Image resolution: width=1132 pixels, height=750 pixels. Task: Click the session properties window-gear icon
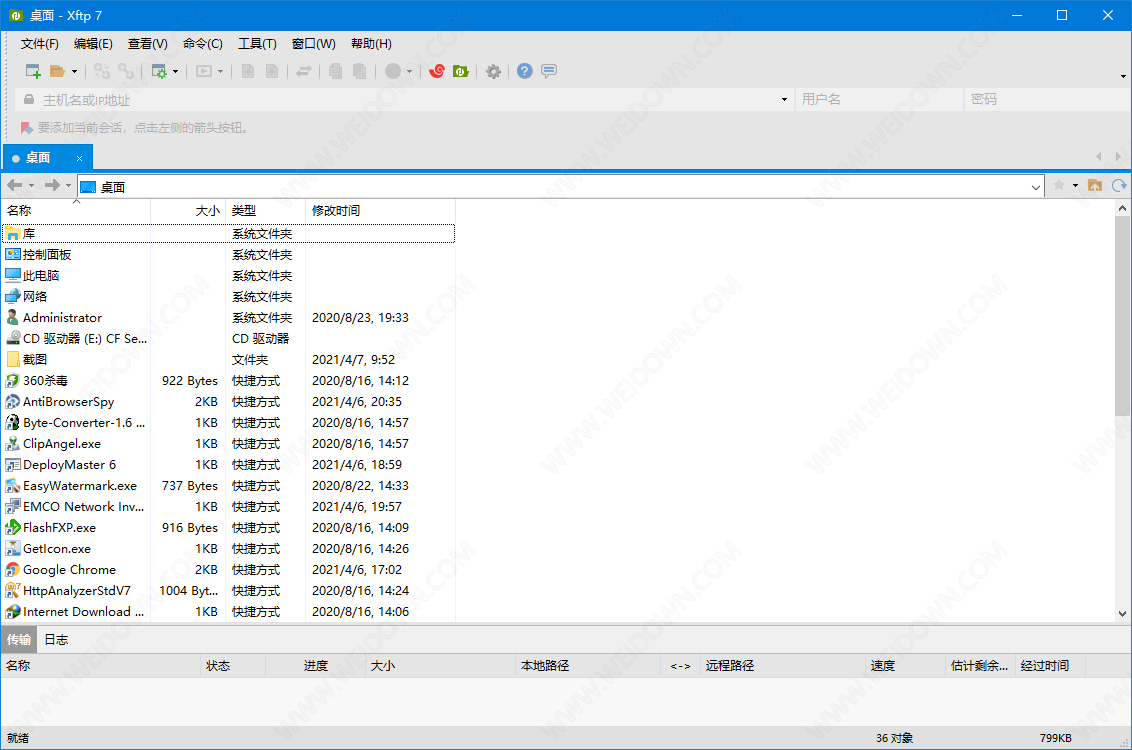point(159,71)
